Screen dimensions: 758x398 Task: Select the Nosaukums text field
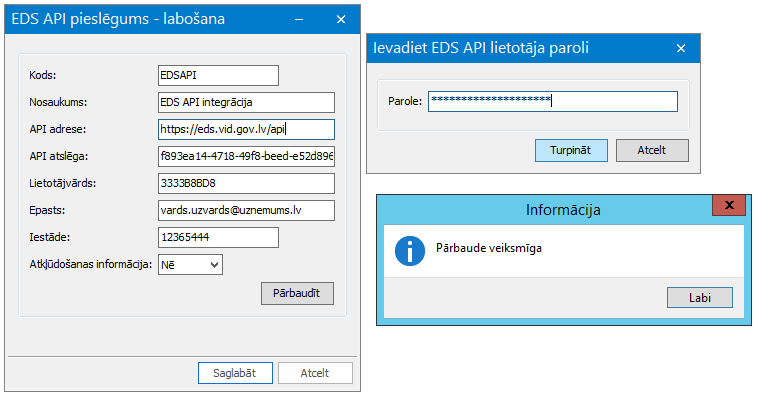[x=247, y=103]
